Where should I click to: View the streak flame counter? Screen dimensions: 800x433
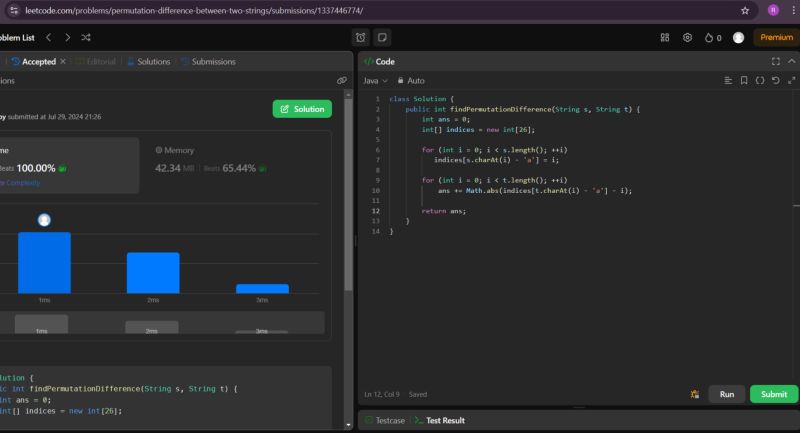(713, 37)
